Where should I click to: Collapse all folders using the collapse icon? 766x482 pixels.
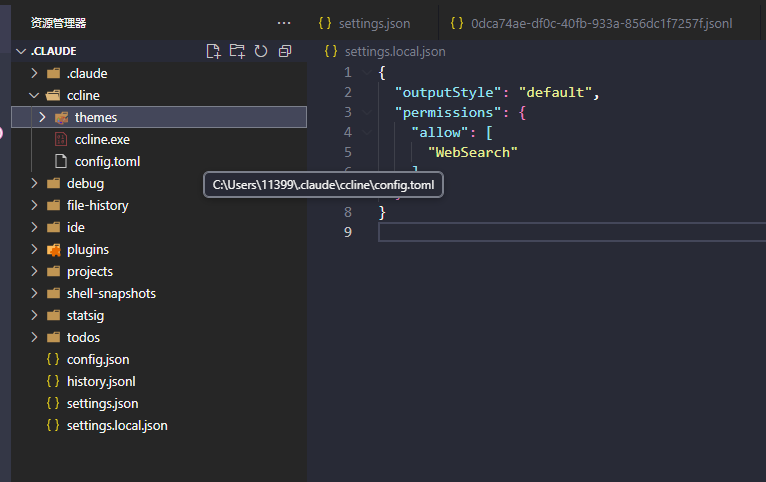click(285, 51)
